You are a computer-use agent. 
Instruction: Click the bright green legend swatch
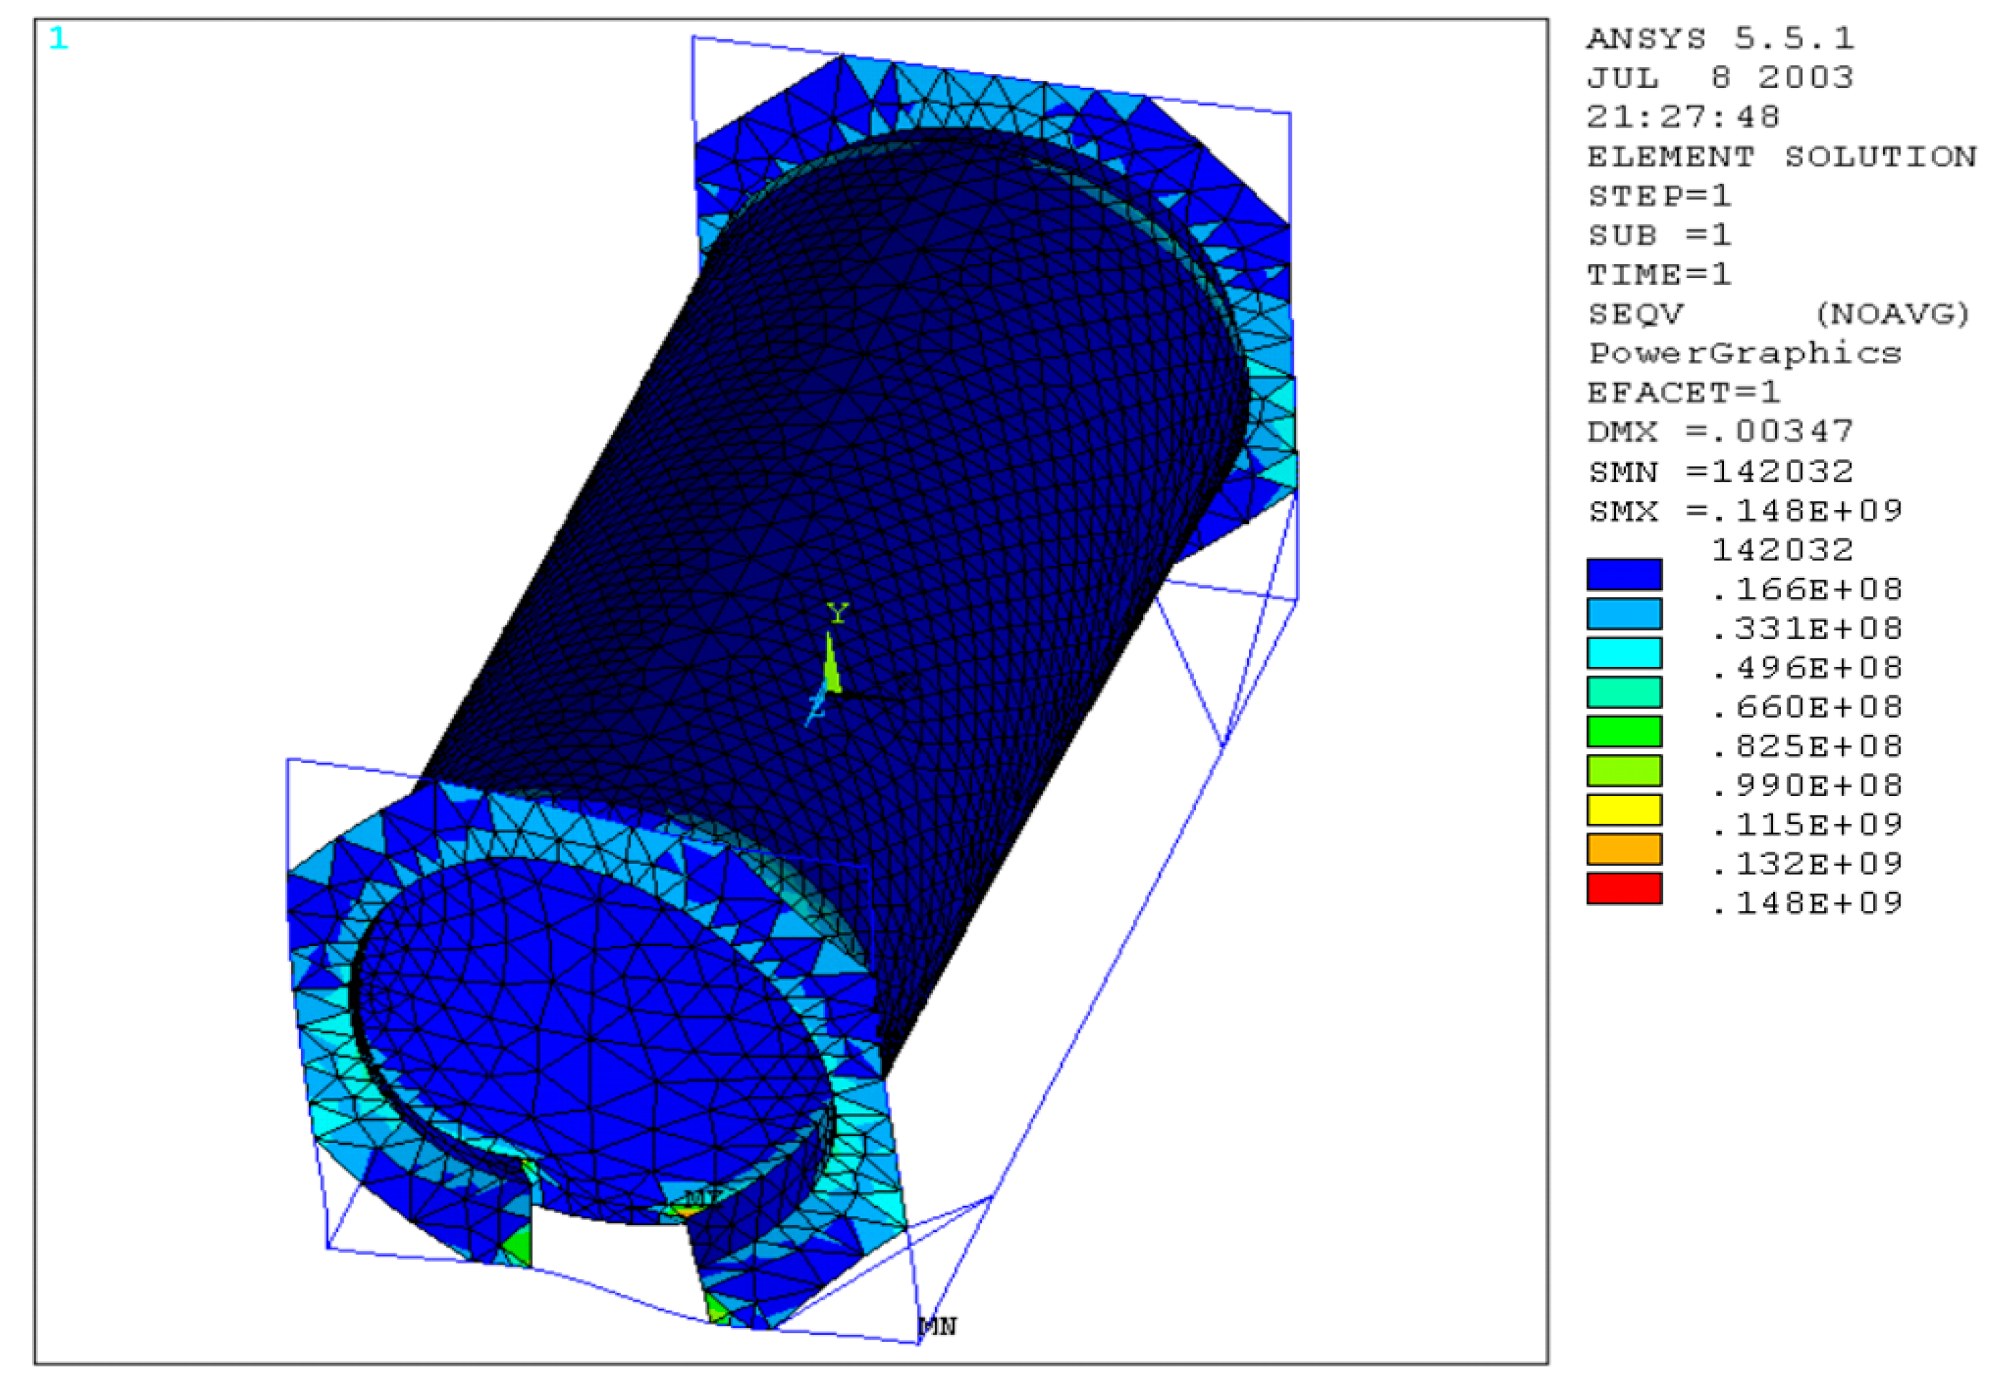coord(1623,731)
